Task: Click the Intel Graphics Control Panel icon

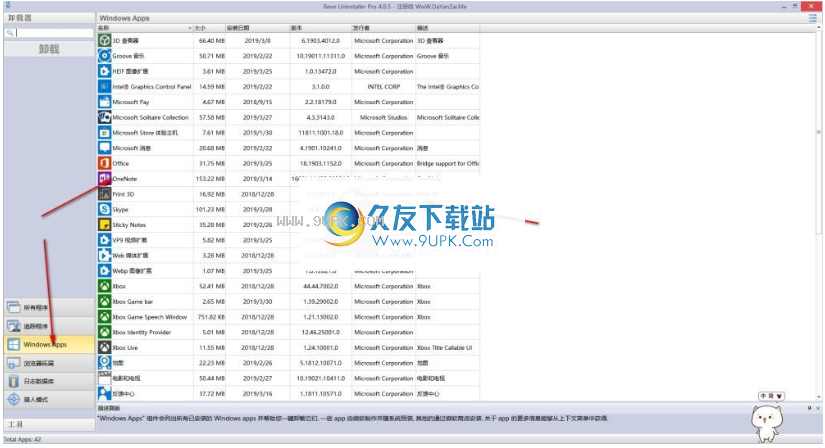Action: tap(105, 86)
